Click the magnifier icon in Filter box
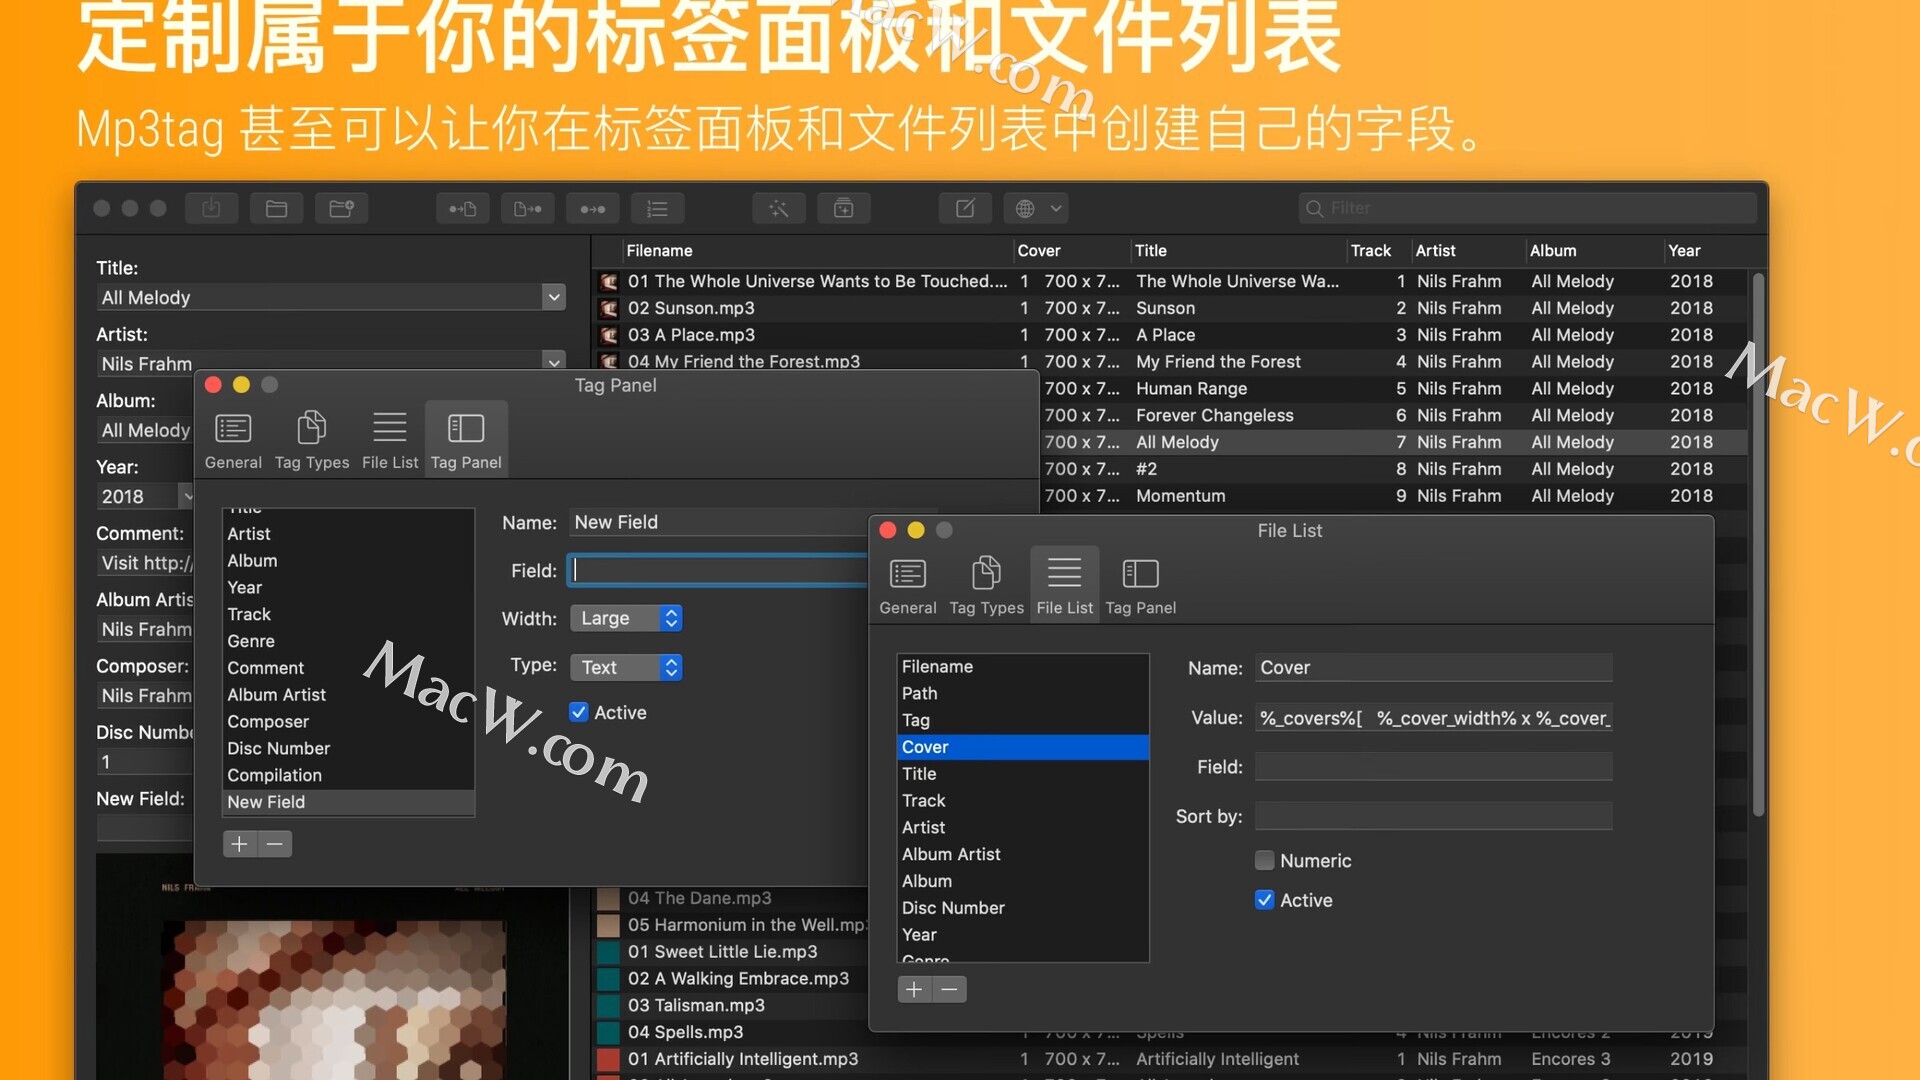Screen dimensions: 1920x1080 click(x=1315, y=208)
